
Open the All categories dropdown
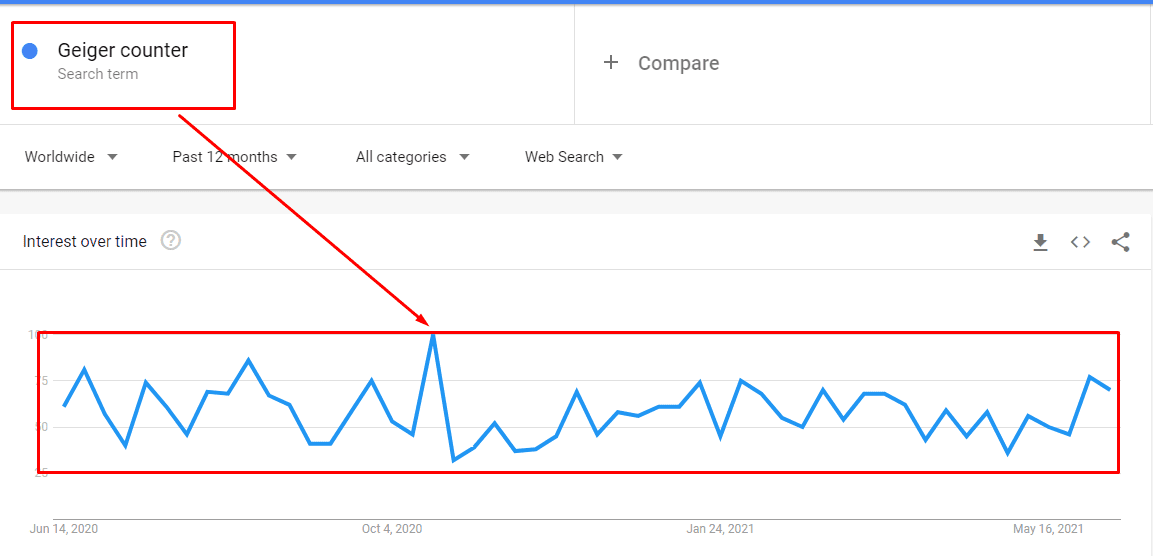[x=412, y=157]
